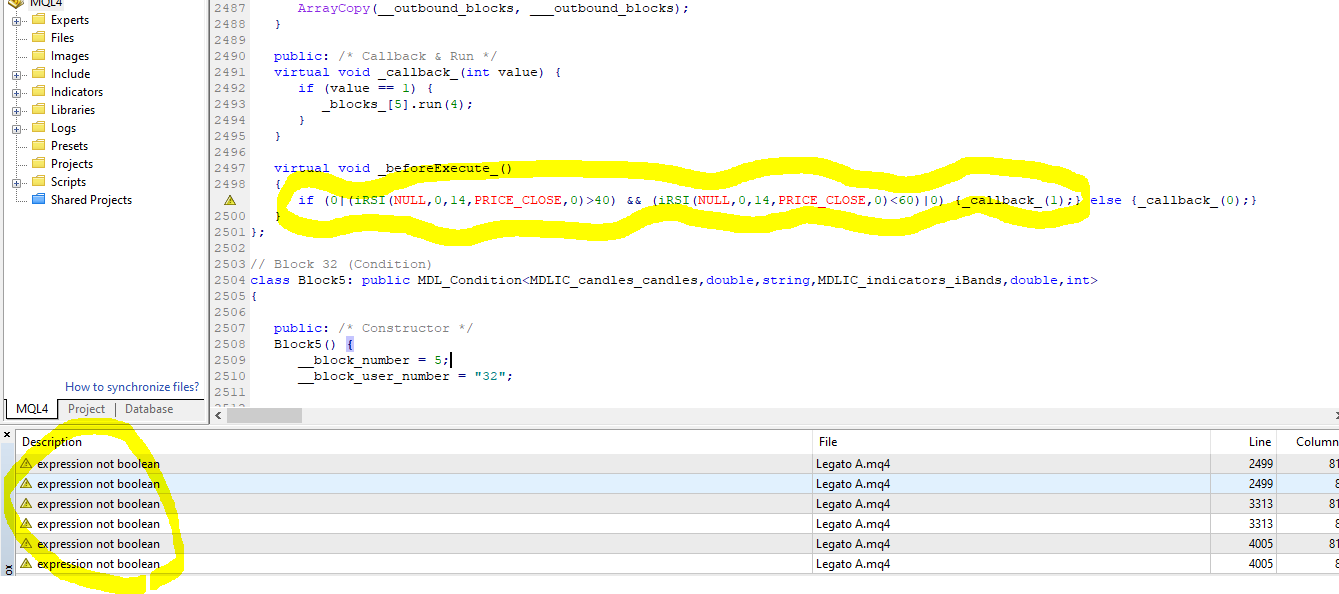Screen dimensions: 1339x594
Task: Select the Projects folder icon
Action: click(x=38, y=164)
